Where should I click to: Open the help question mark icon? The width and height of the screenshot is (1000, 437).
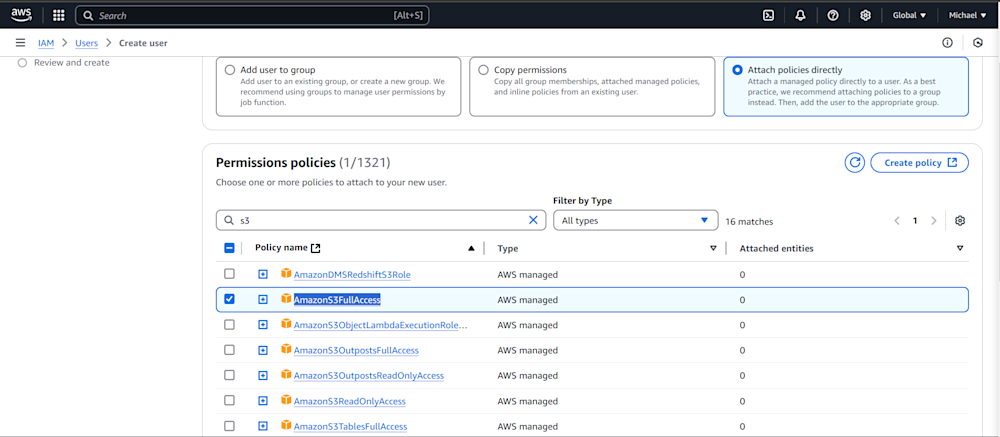[833, 15]
